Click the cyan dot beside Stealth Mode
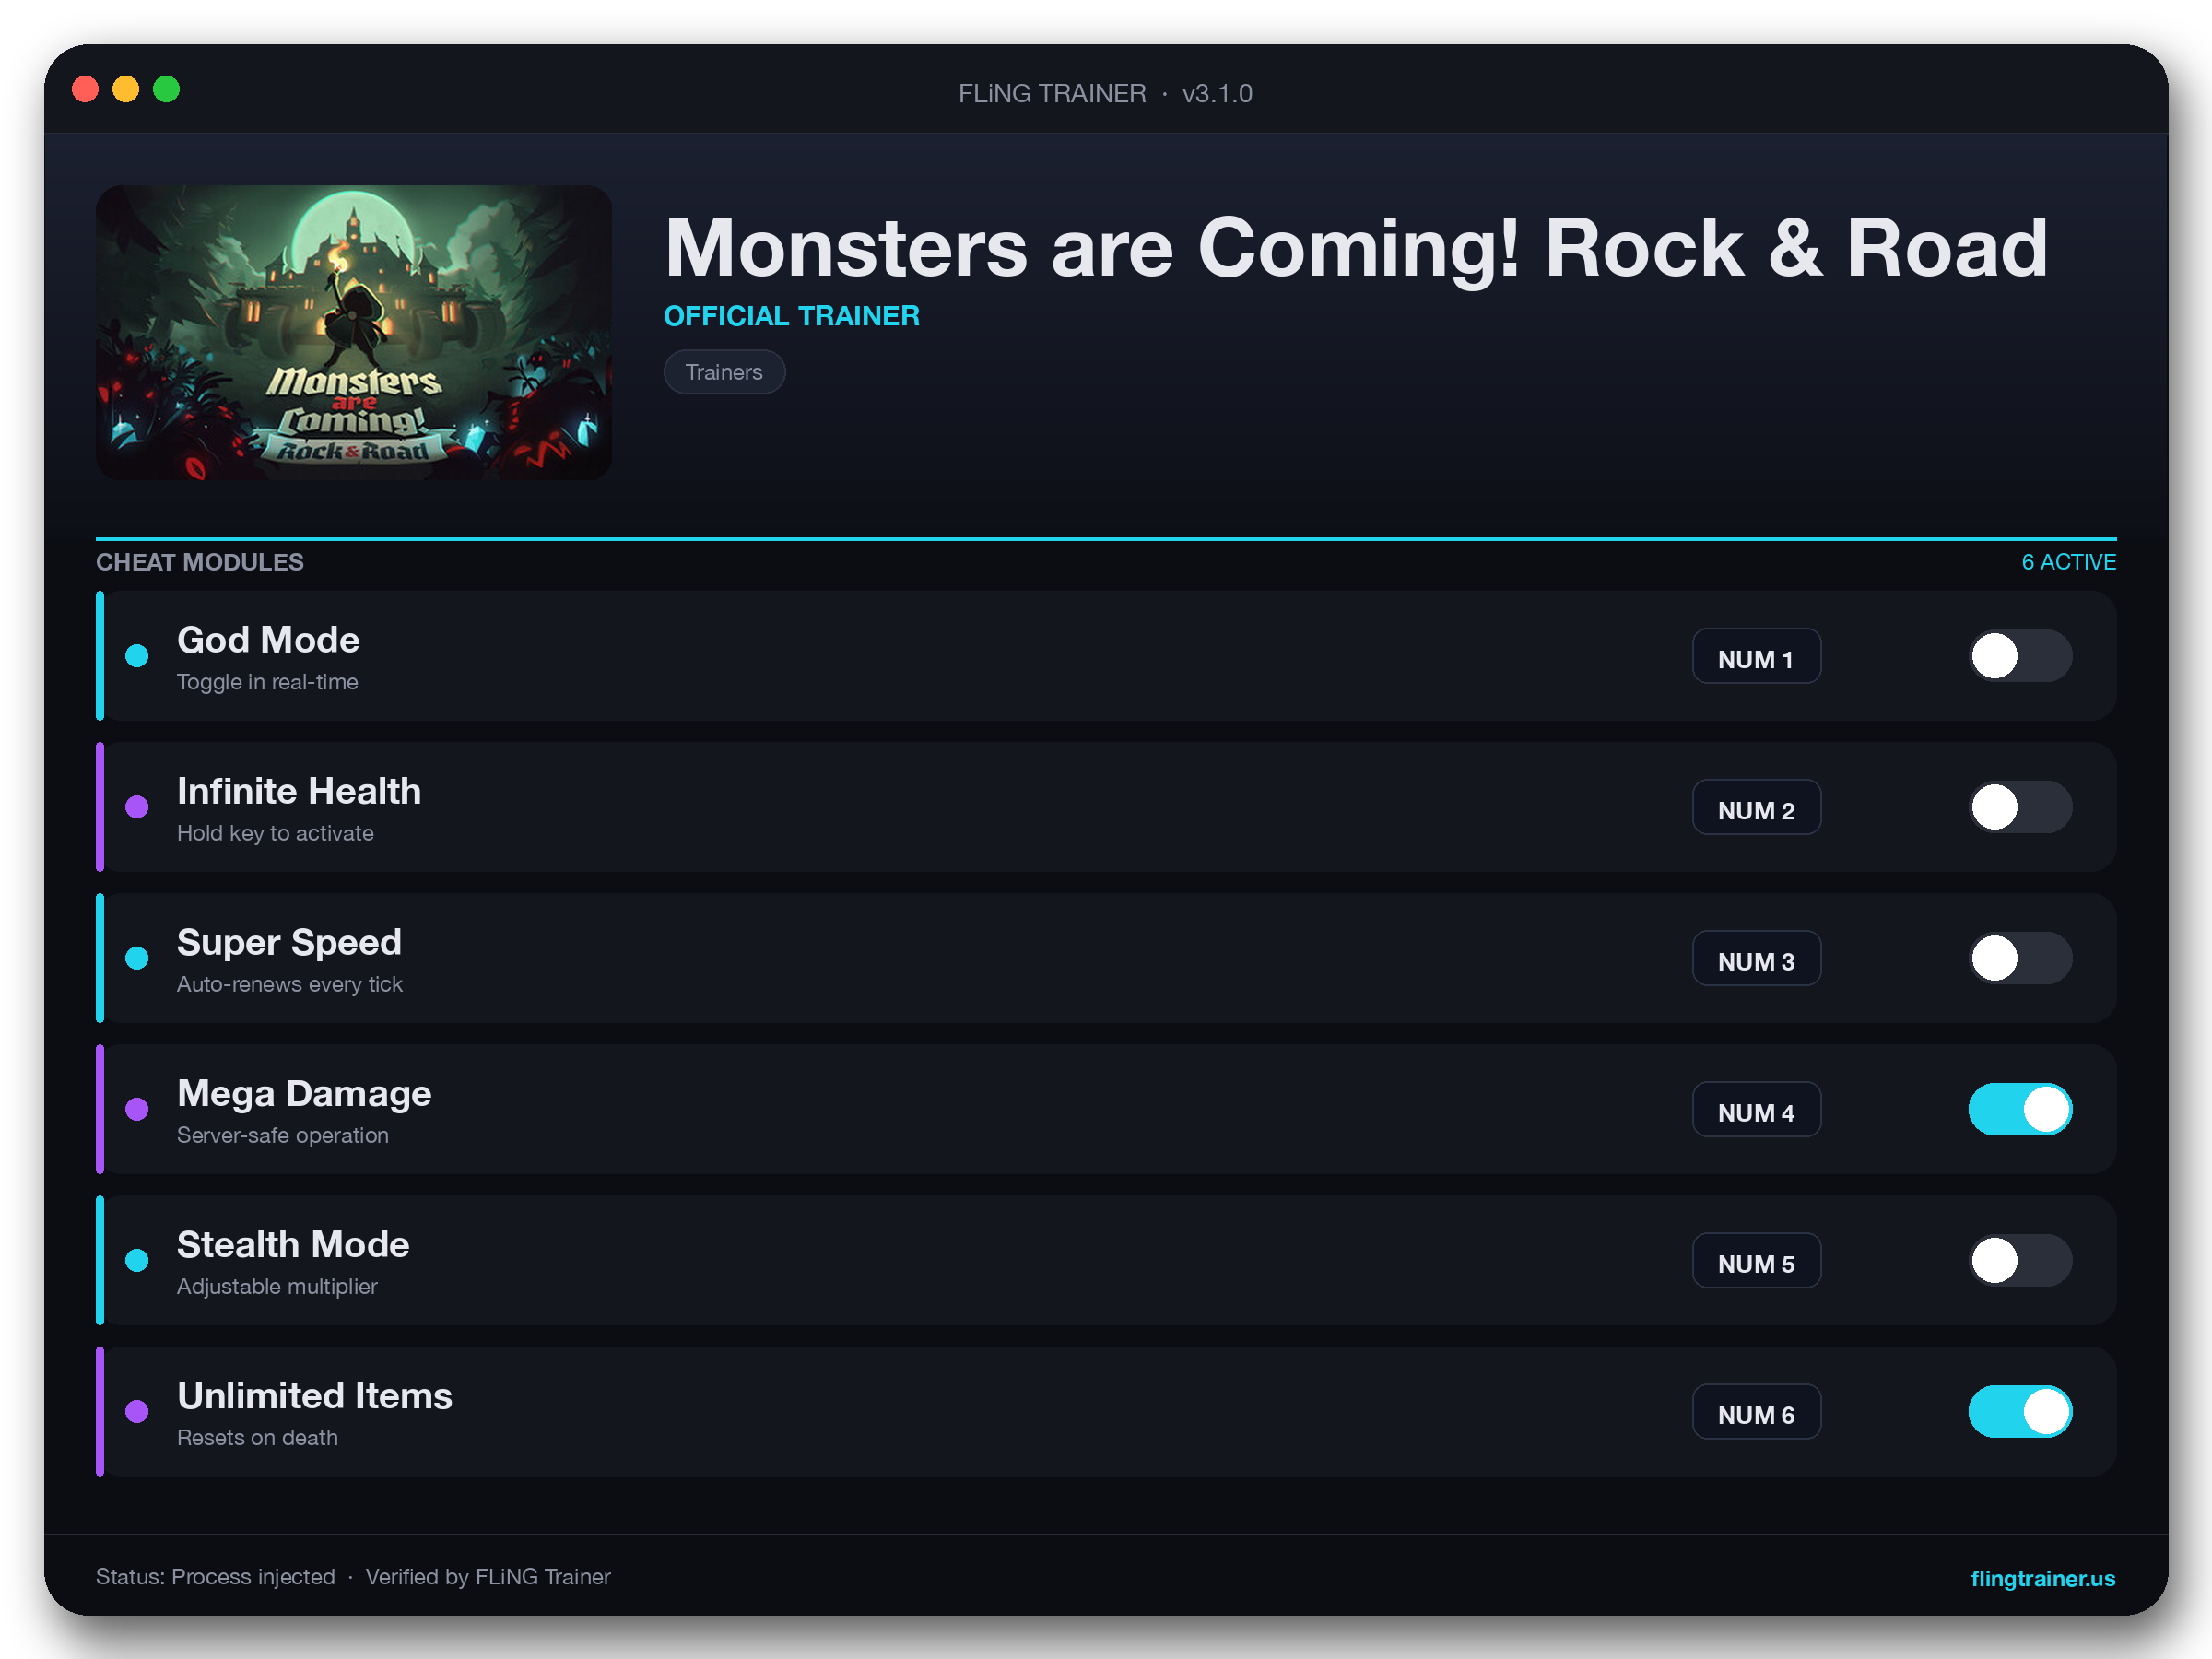Viewport: 2212px width, 1659px height. (137, 1260)
